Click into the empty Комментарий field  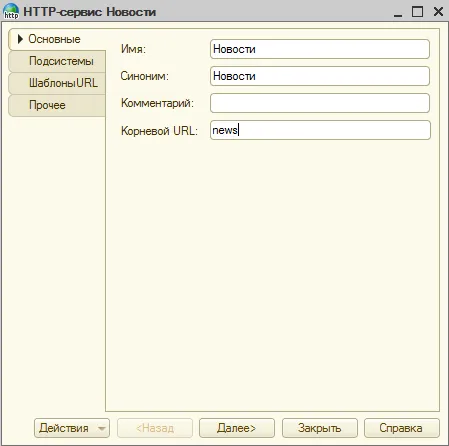[x=320, y=103]
